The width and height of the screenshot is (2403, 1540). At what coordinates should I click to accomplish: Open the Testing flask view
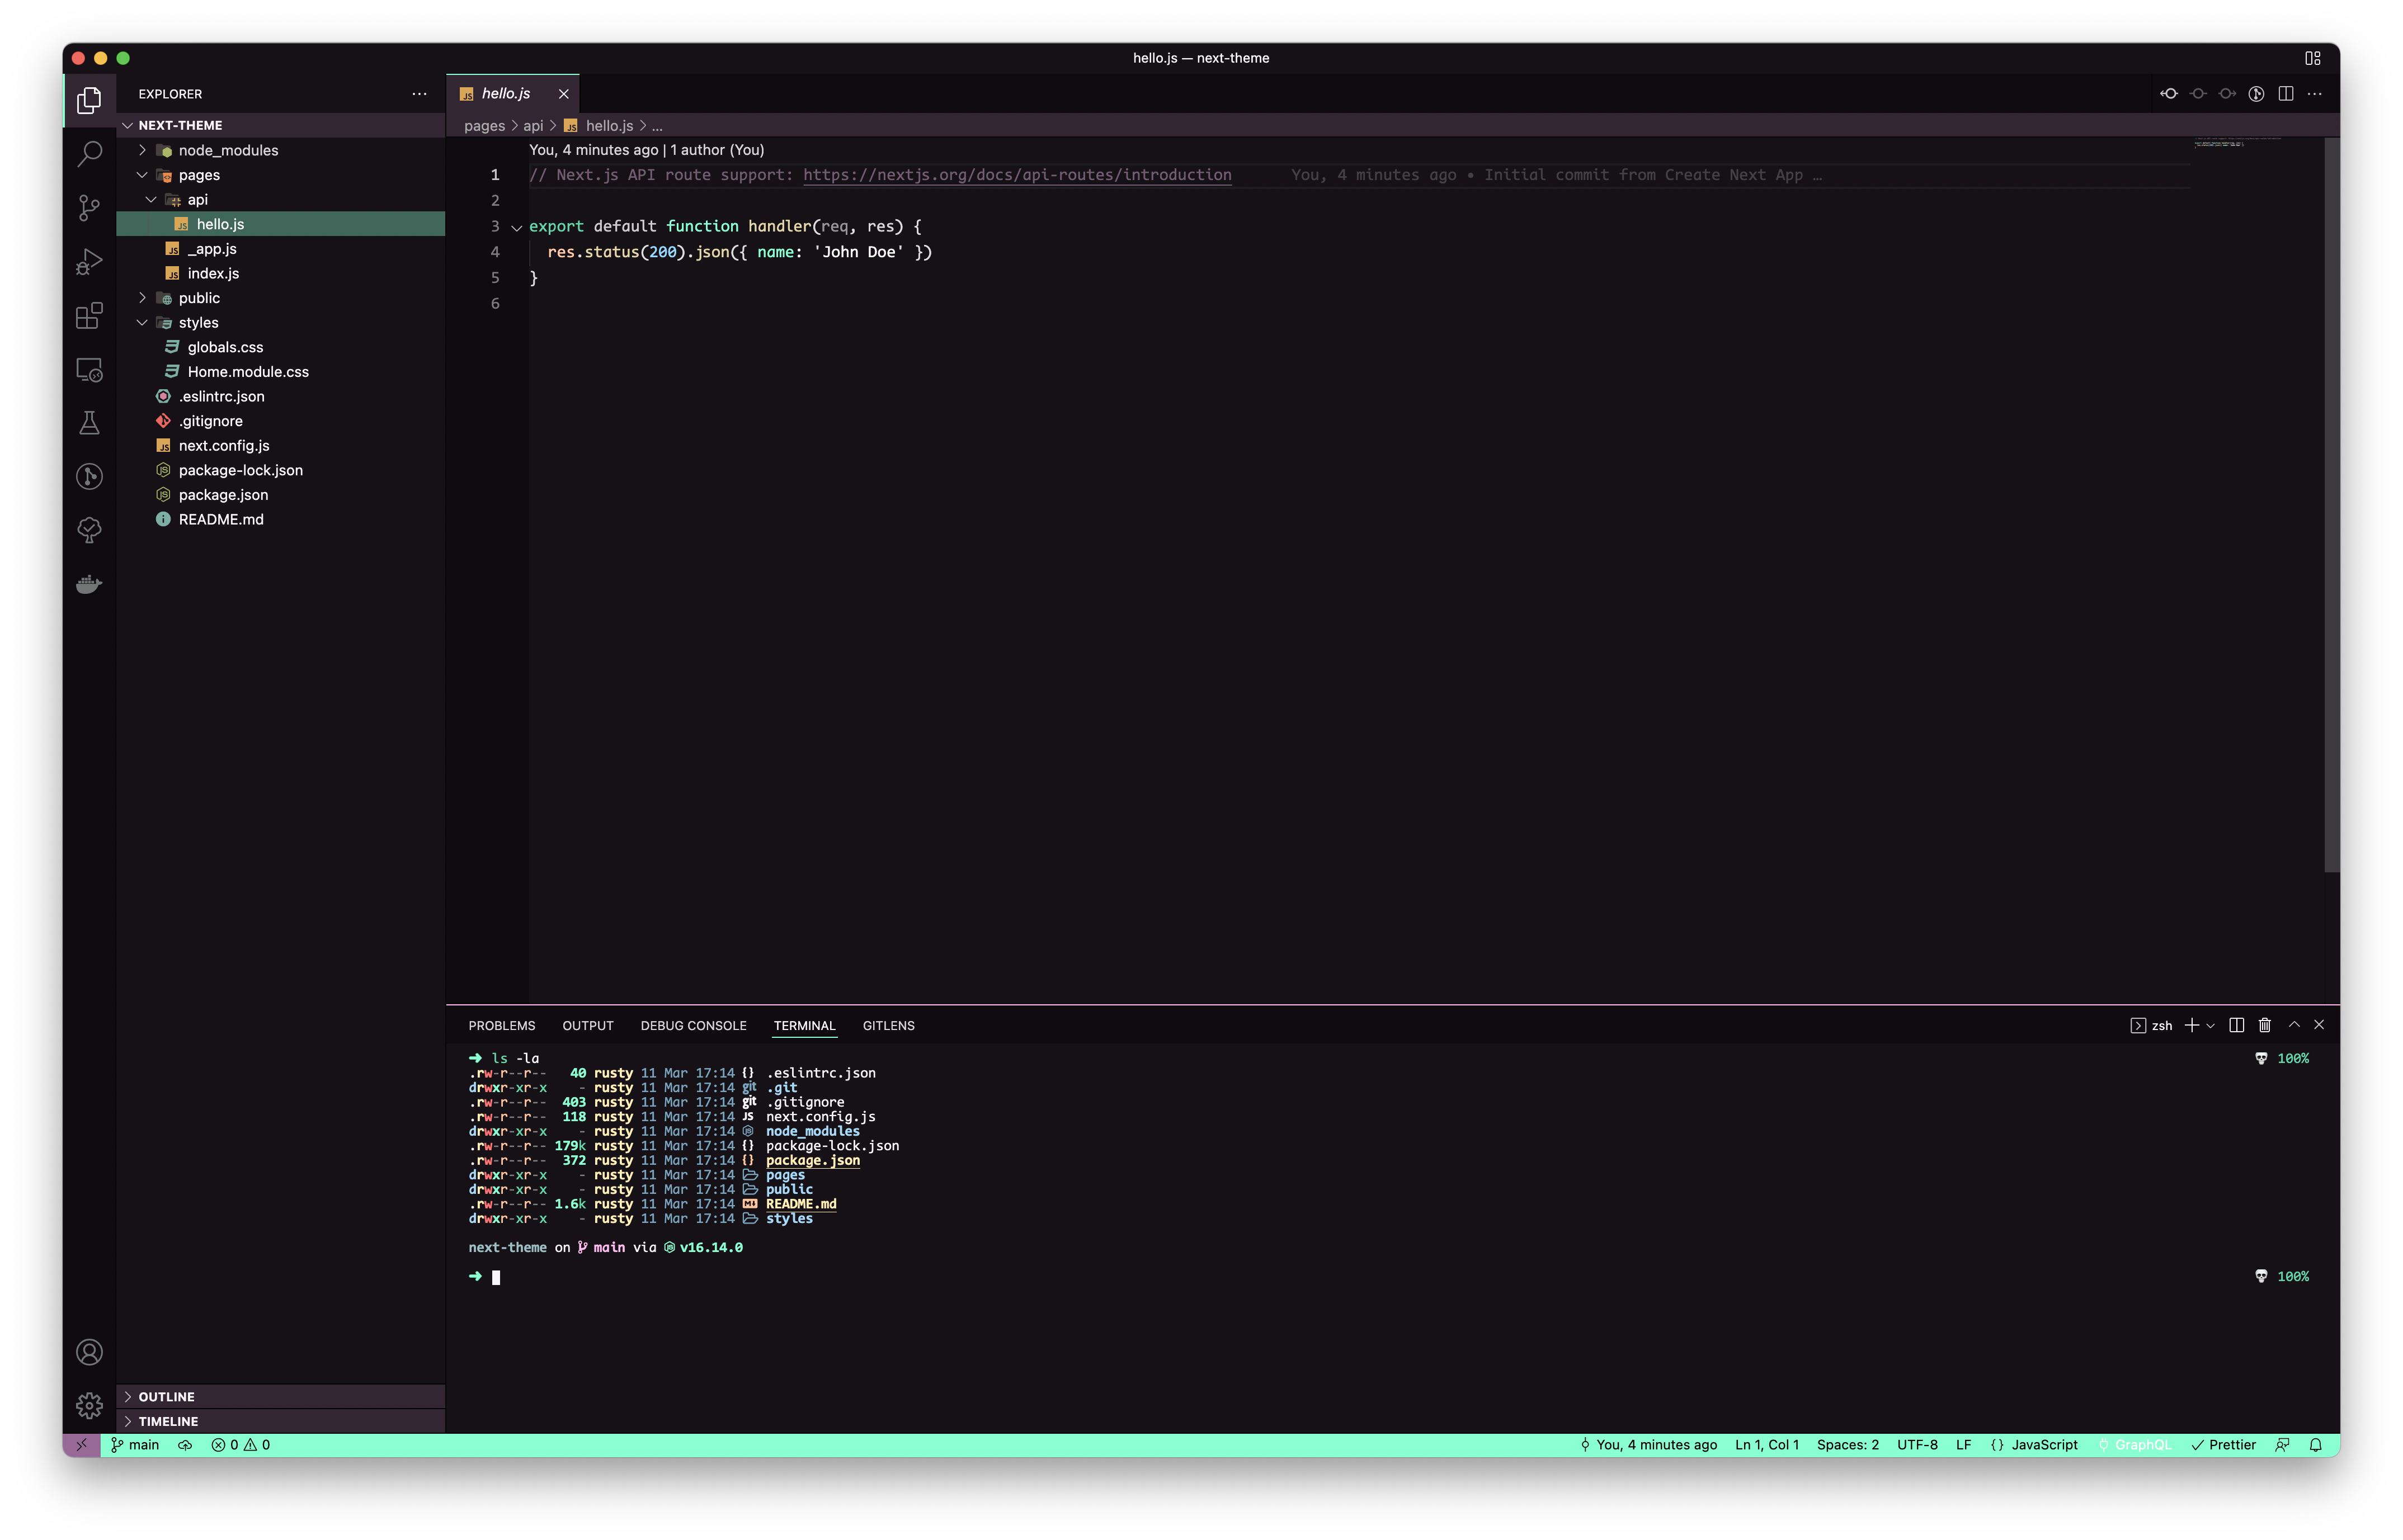pyautogui.click(x=89, y=423)
